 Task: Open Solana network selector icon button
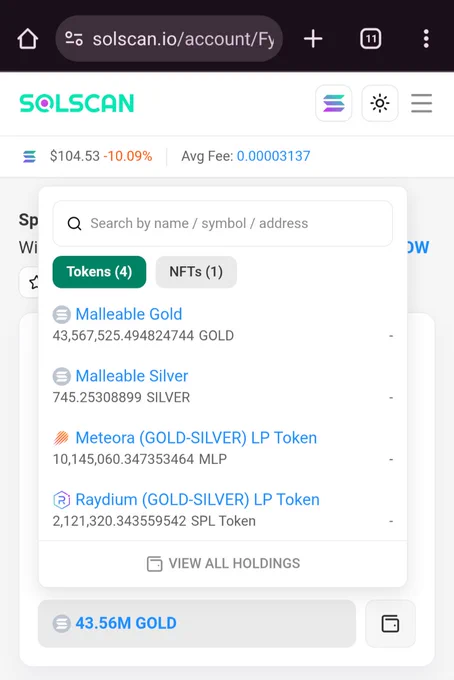pyautogui.click(x=333, y=103)
